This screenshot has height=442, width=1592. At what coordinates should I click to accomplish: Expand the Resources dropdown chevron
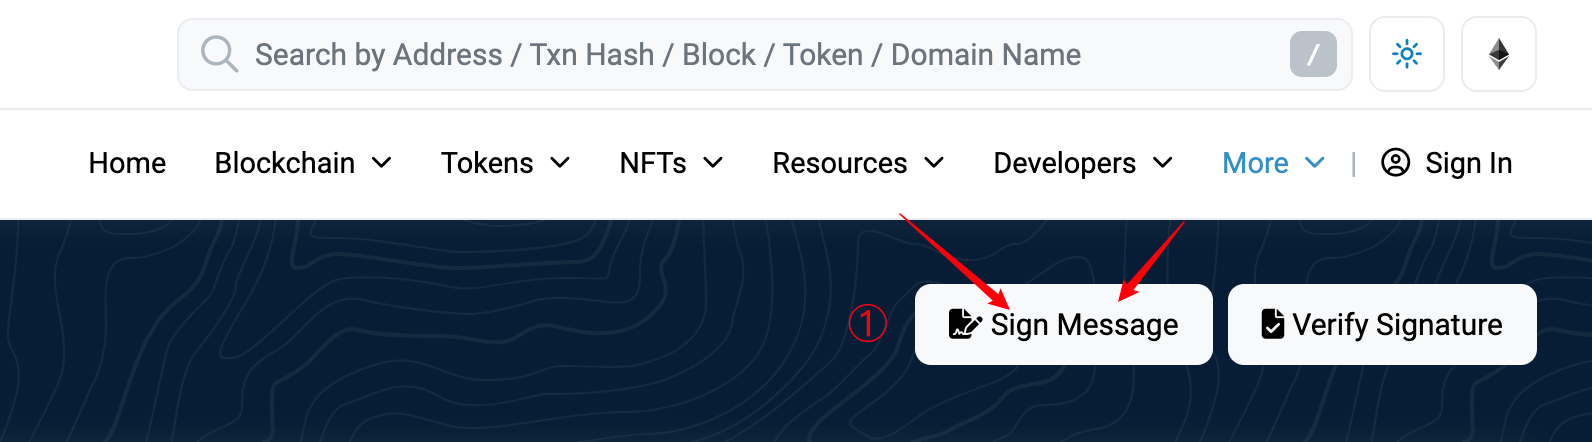(x=934, y=163)
